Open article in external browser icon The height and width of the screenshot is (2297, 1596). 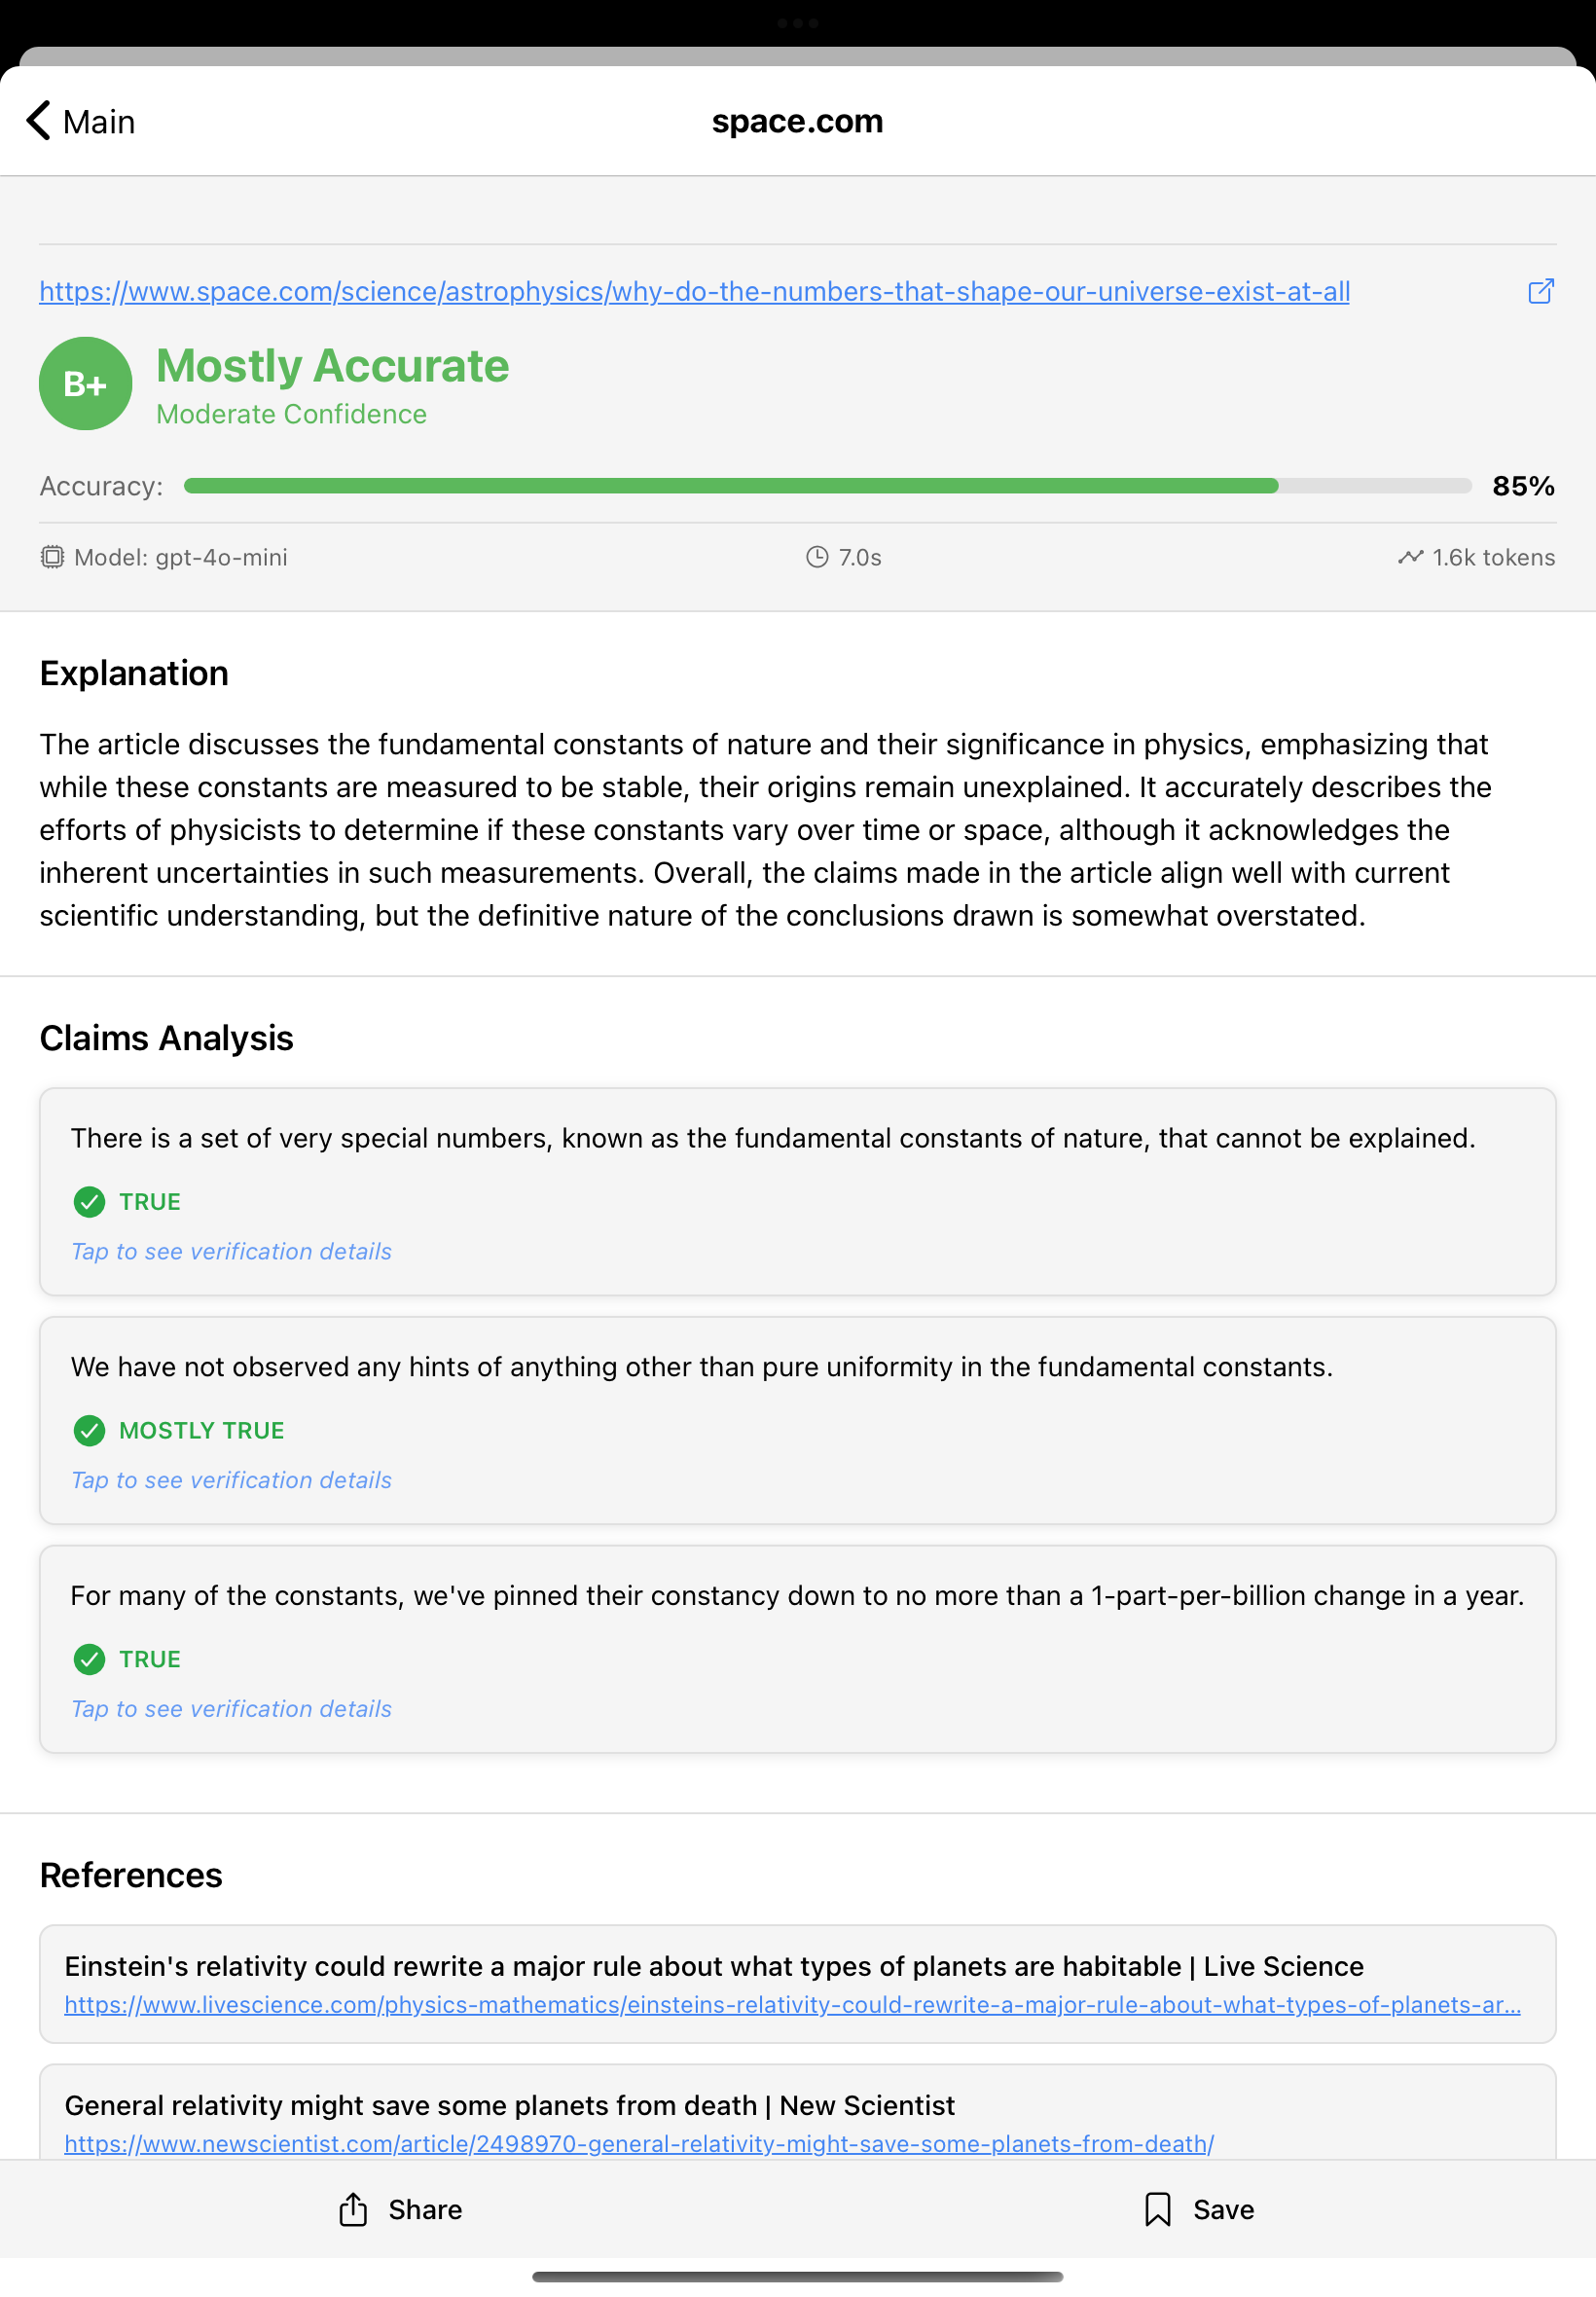pyautogui.click(x=1540, y=291)
